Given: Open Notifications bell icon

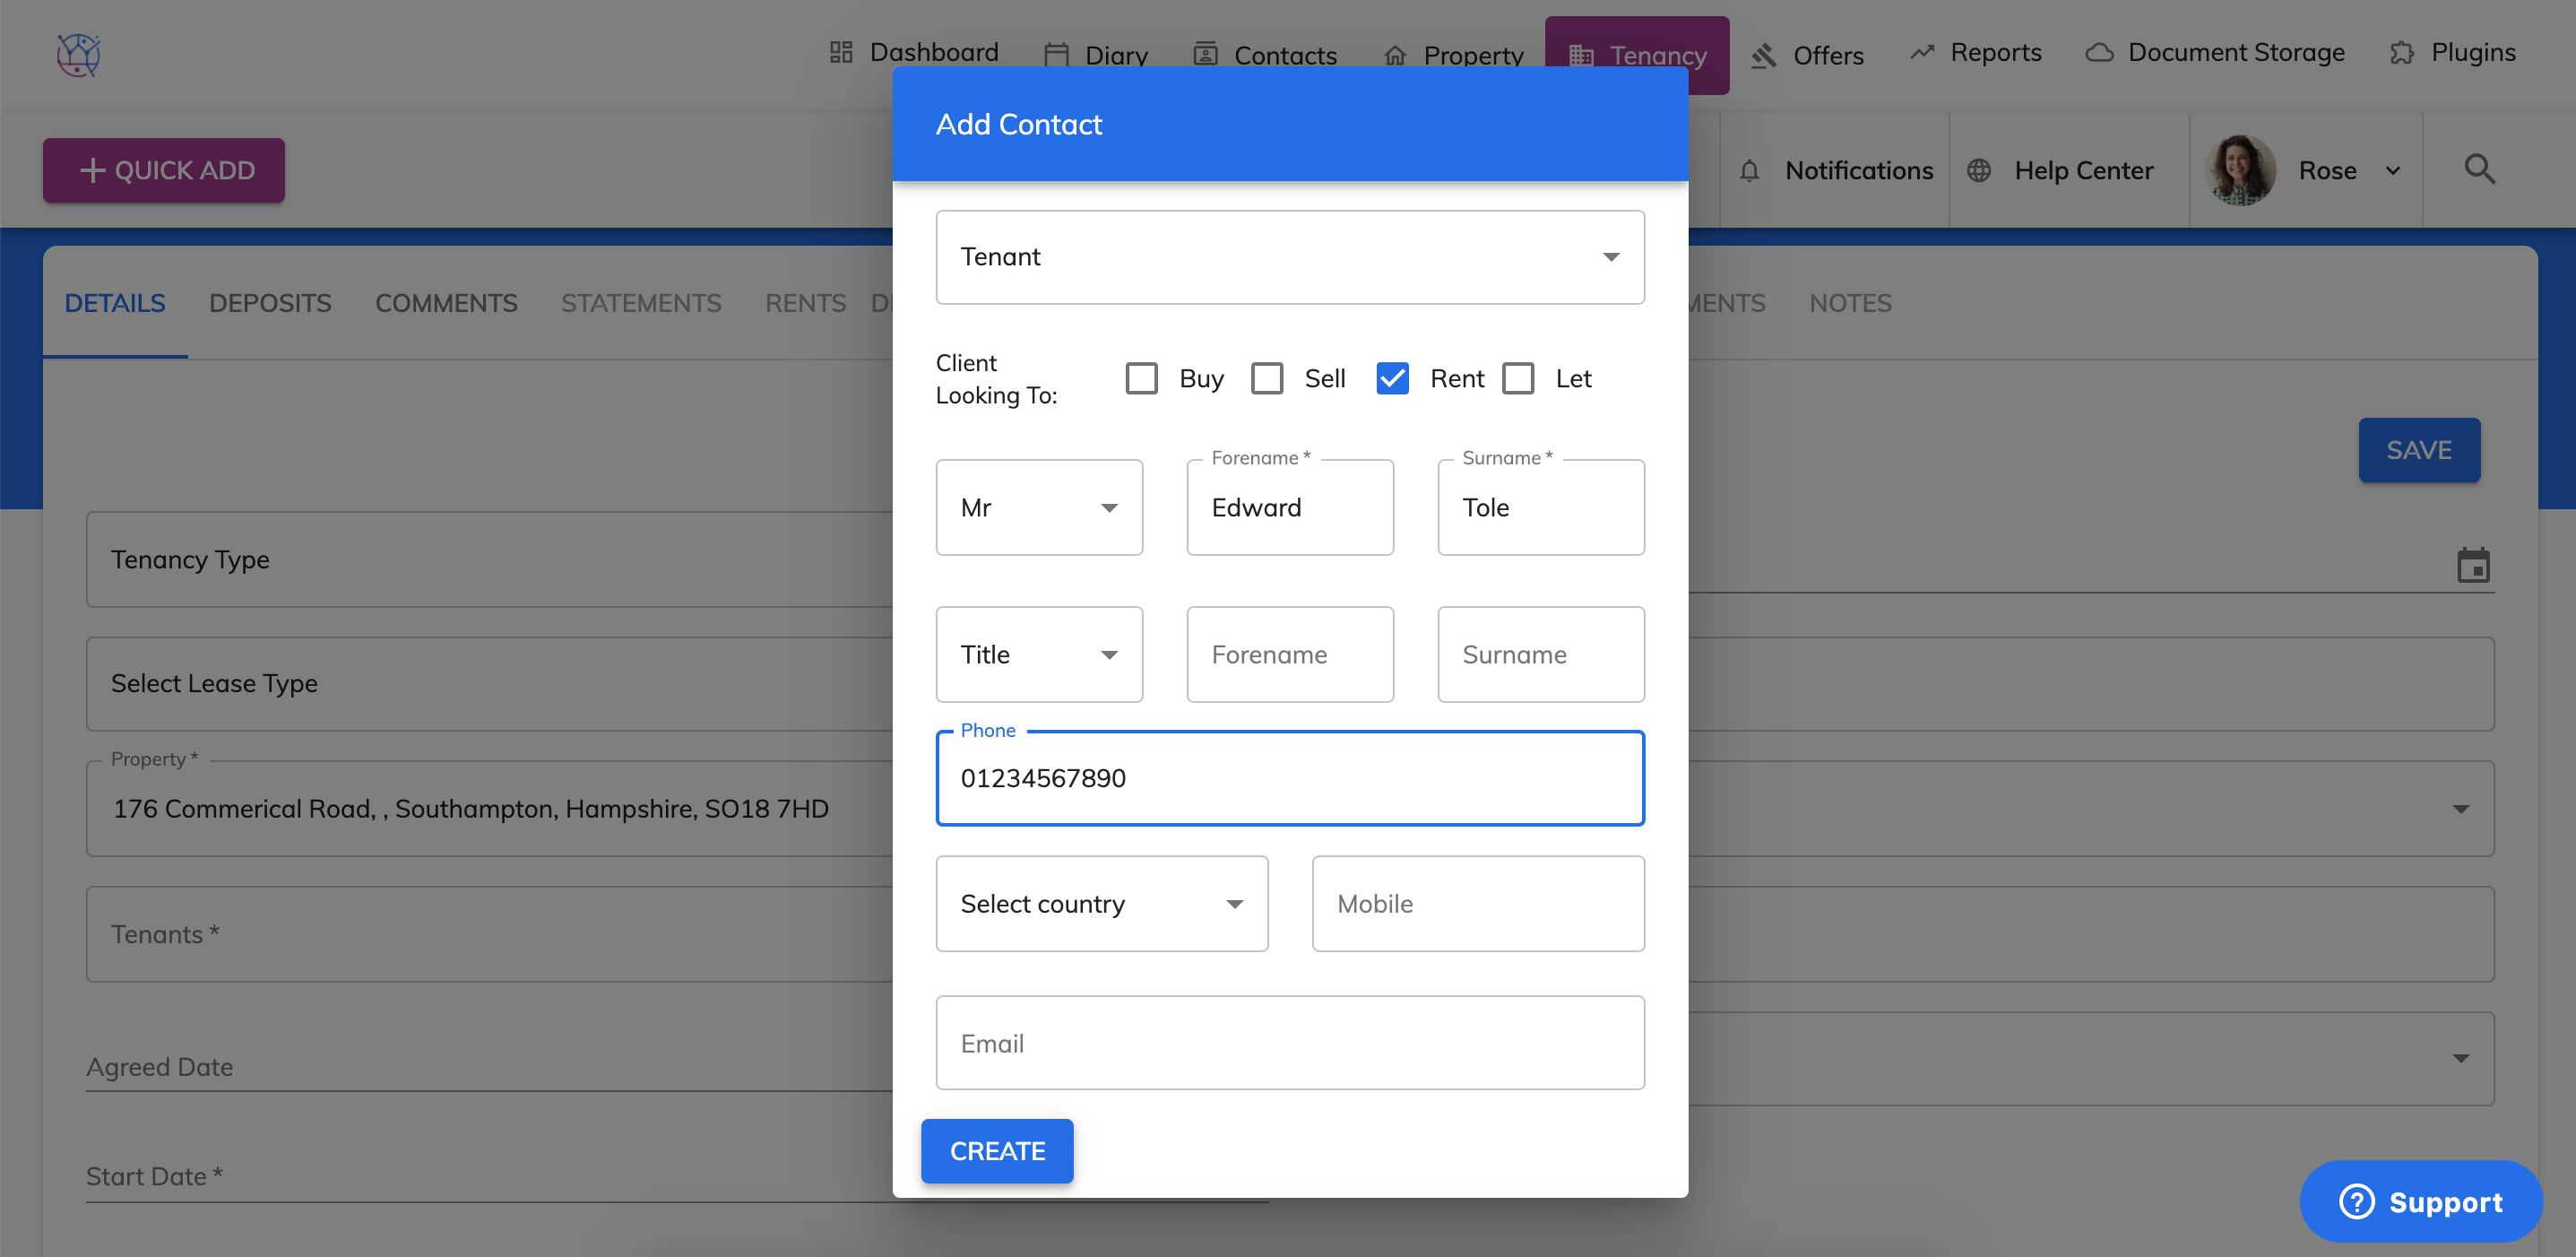Looking at the screenshot, I should point(1749,171).
